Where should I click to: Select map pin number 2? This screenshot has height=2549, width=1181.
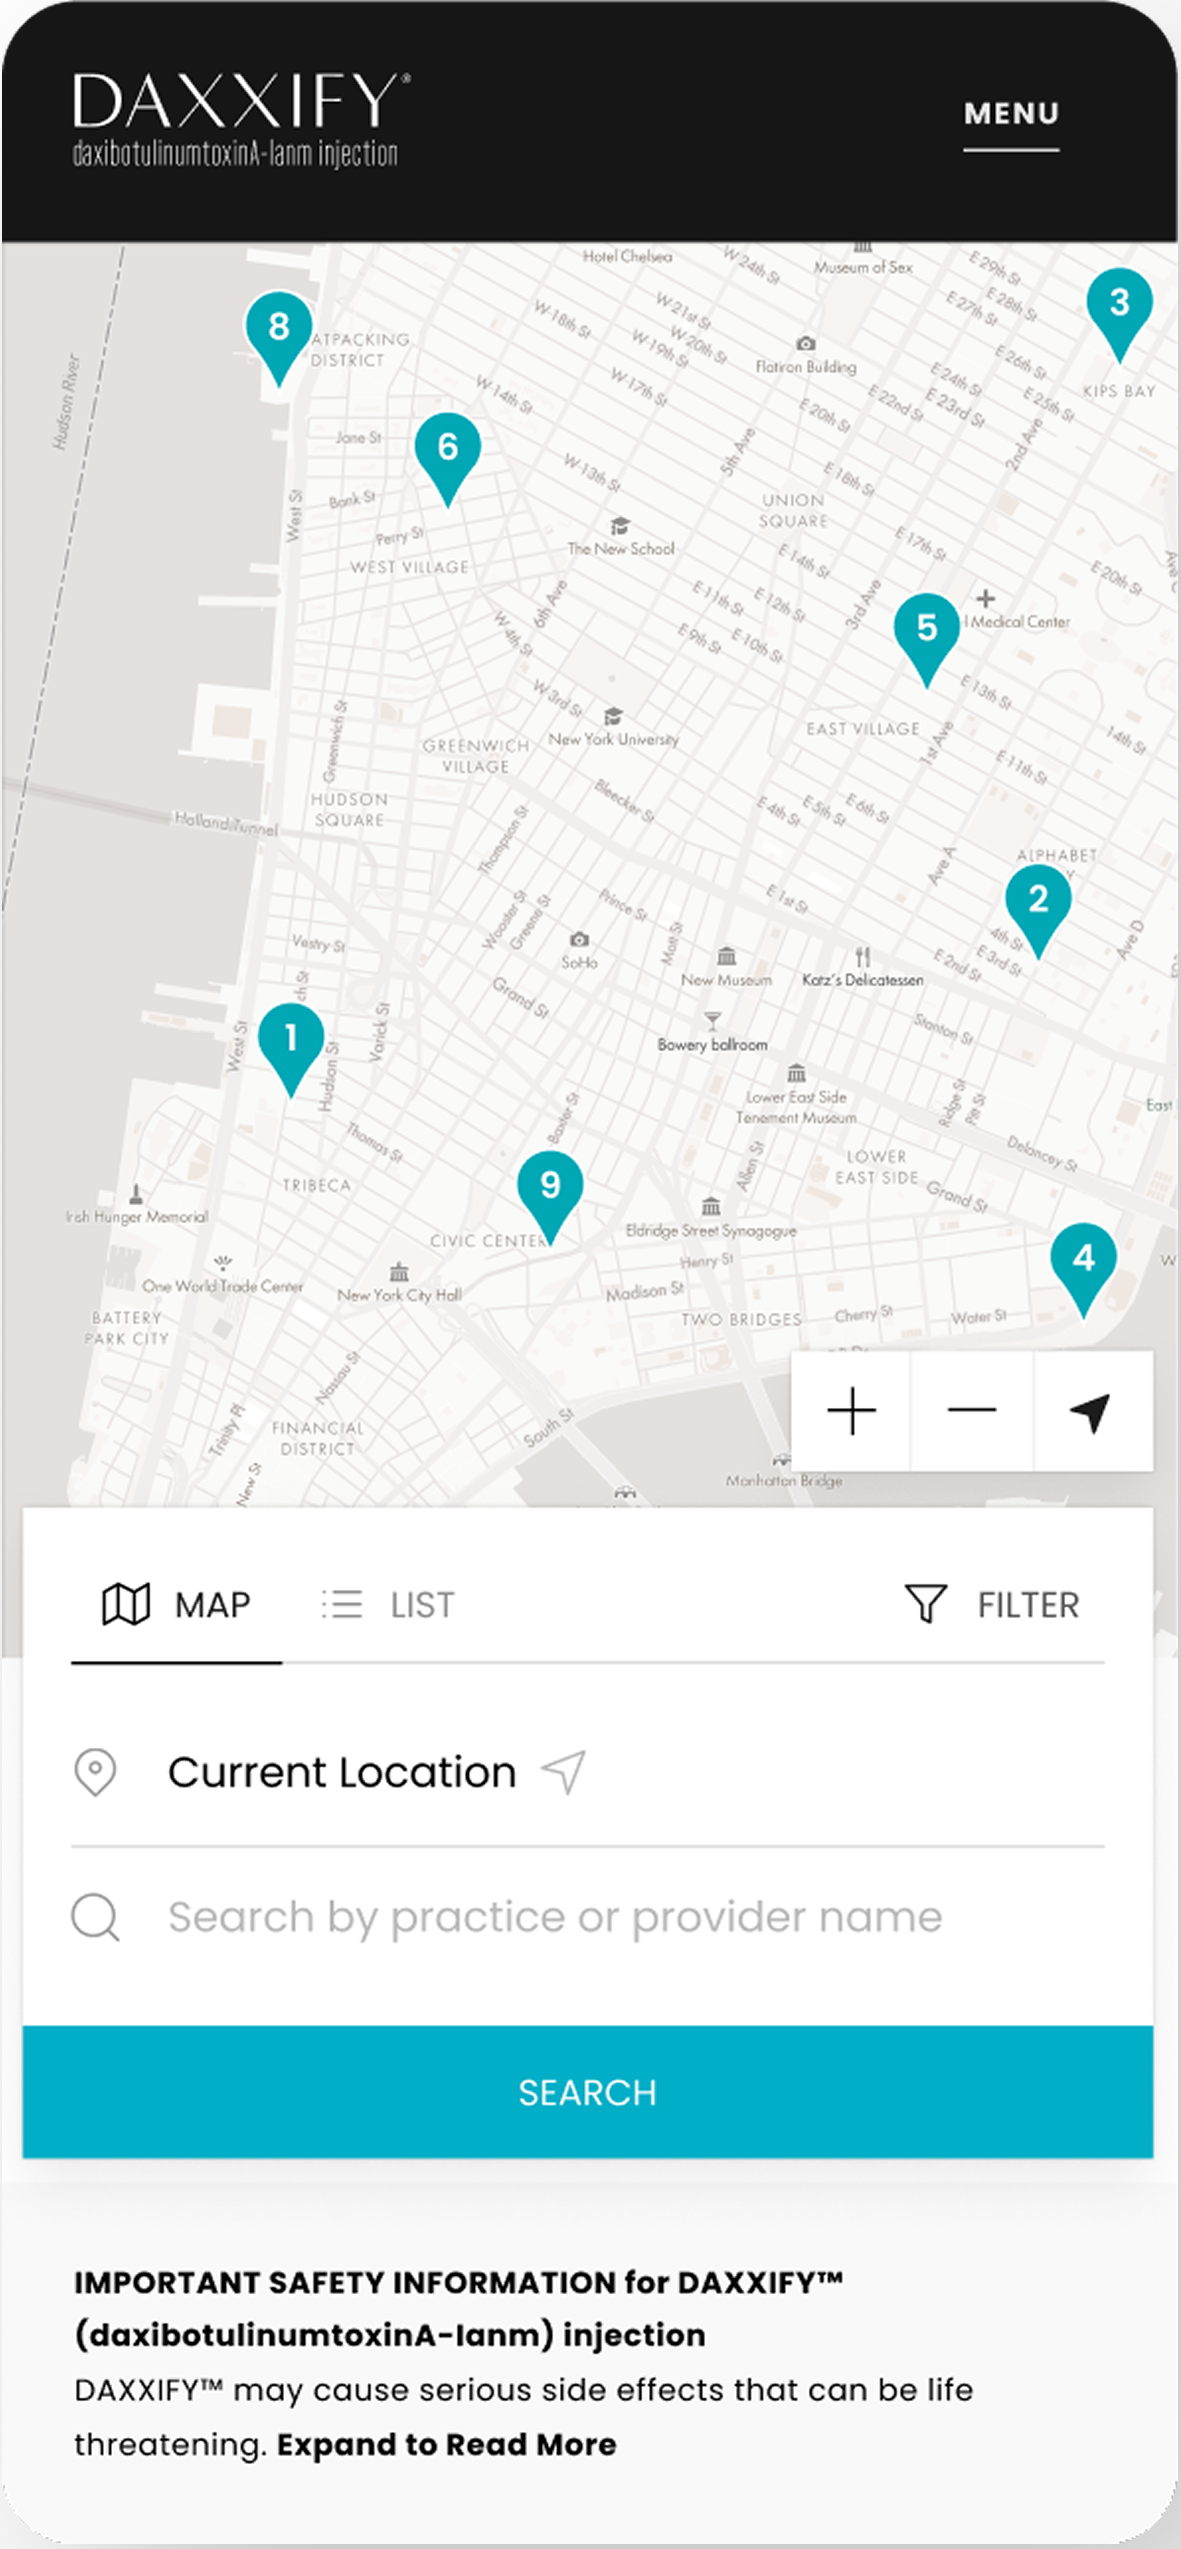1038,911
